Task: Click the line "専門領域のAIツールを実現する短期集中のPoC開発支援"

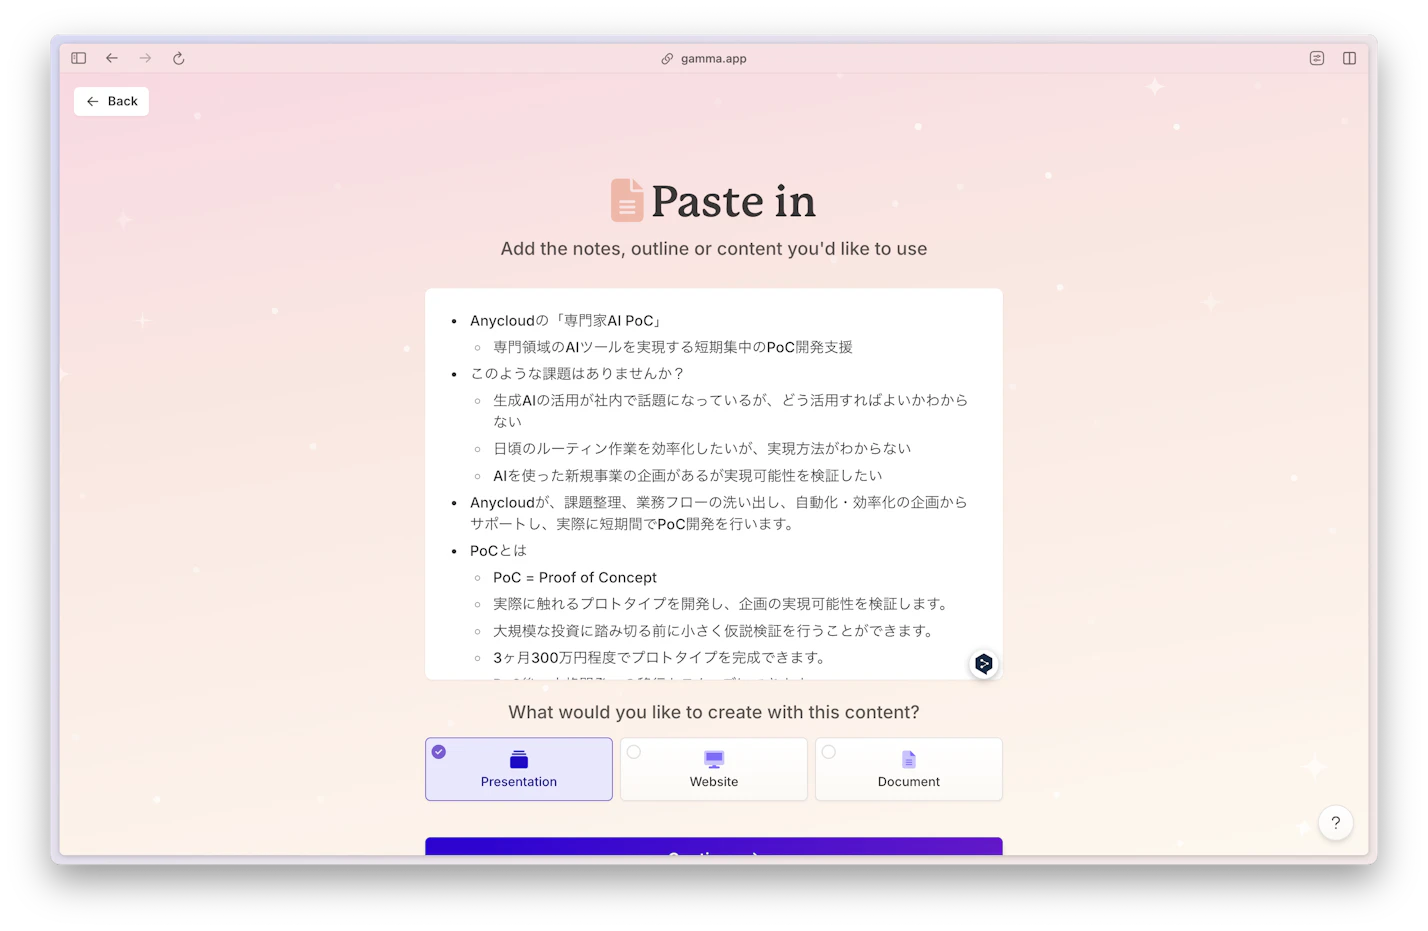Action: 673,347
